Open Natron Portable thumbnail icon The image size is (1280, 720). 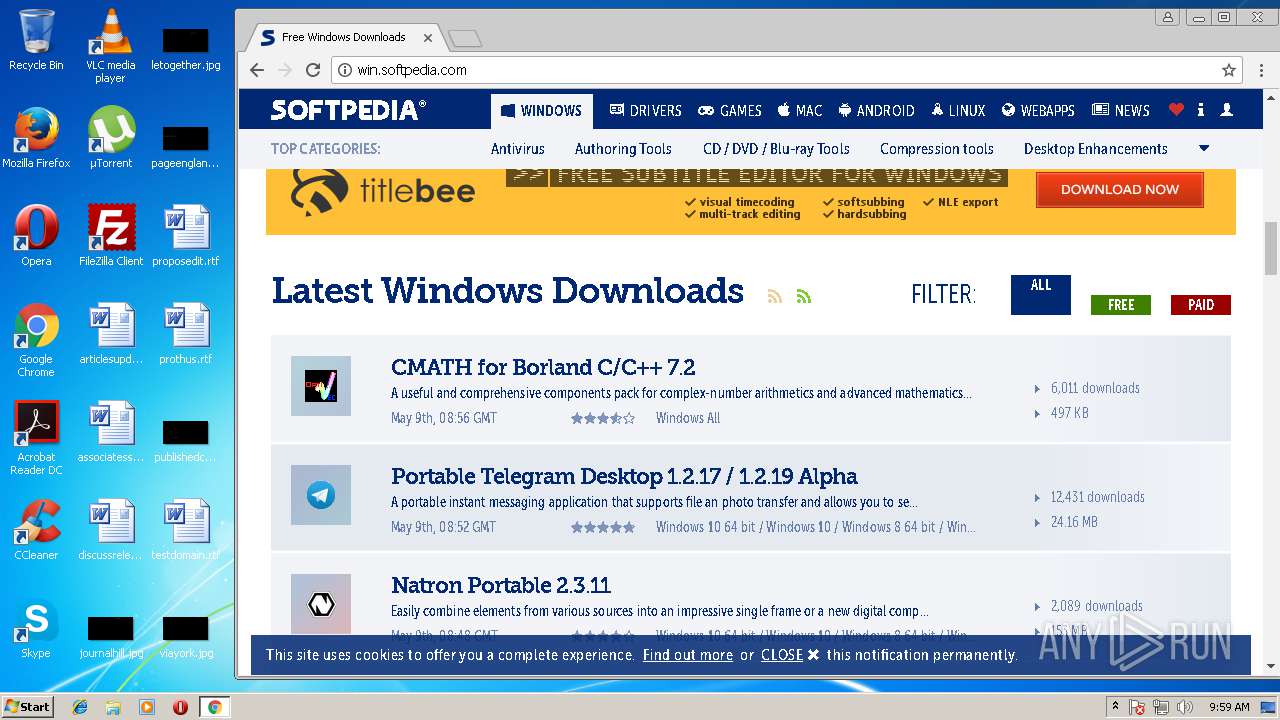[x=321, y=604]
